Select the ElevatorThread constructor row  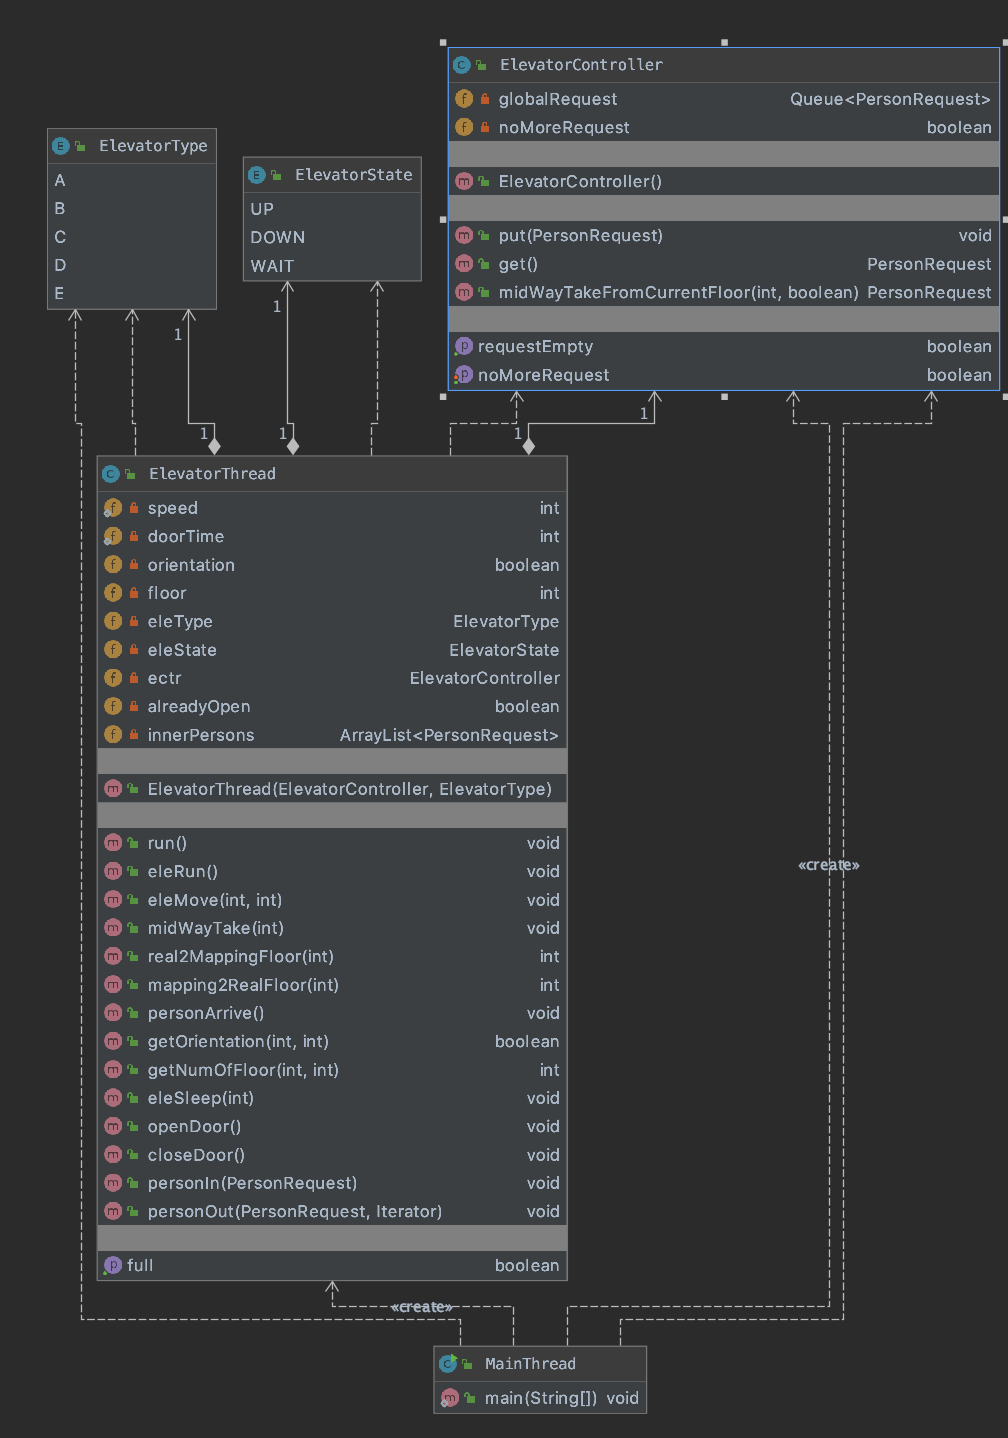[x=332, y=789]
